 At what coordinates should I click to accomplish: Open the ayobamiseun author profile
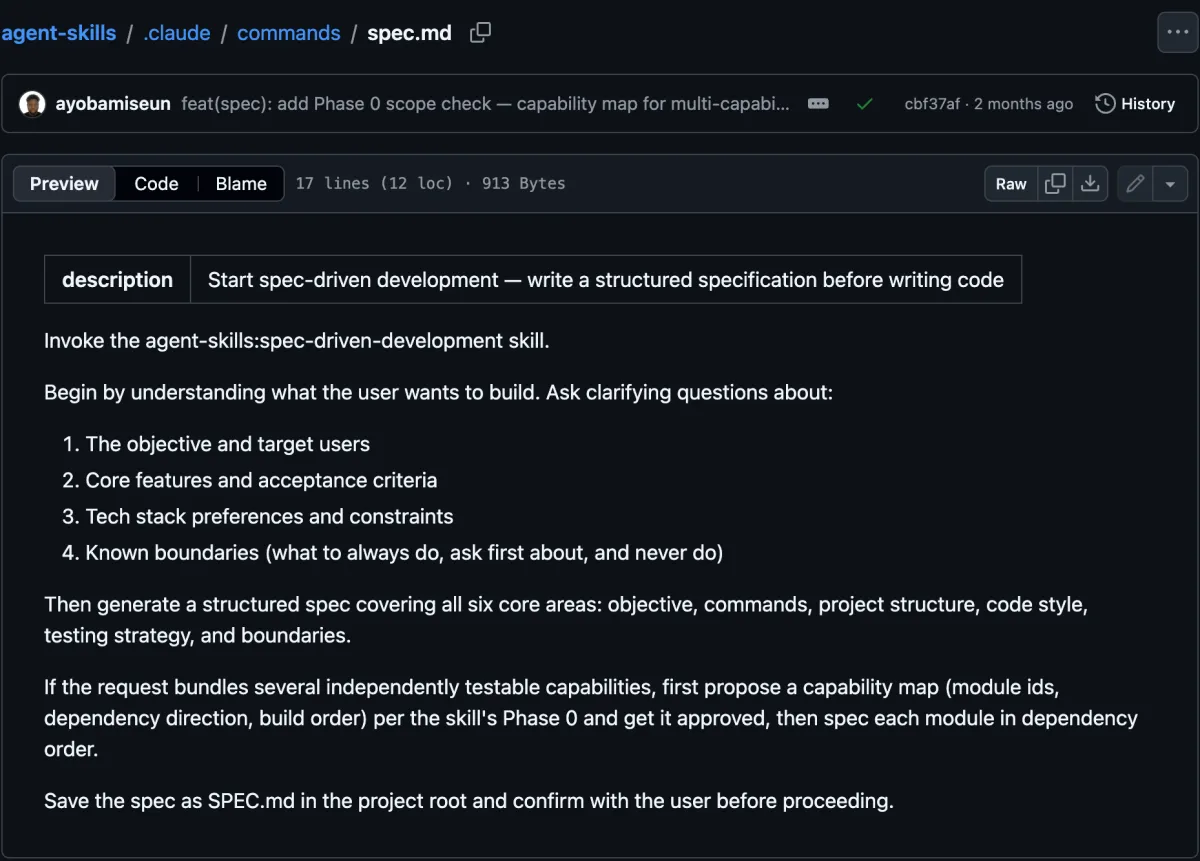(113, 104)
